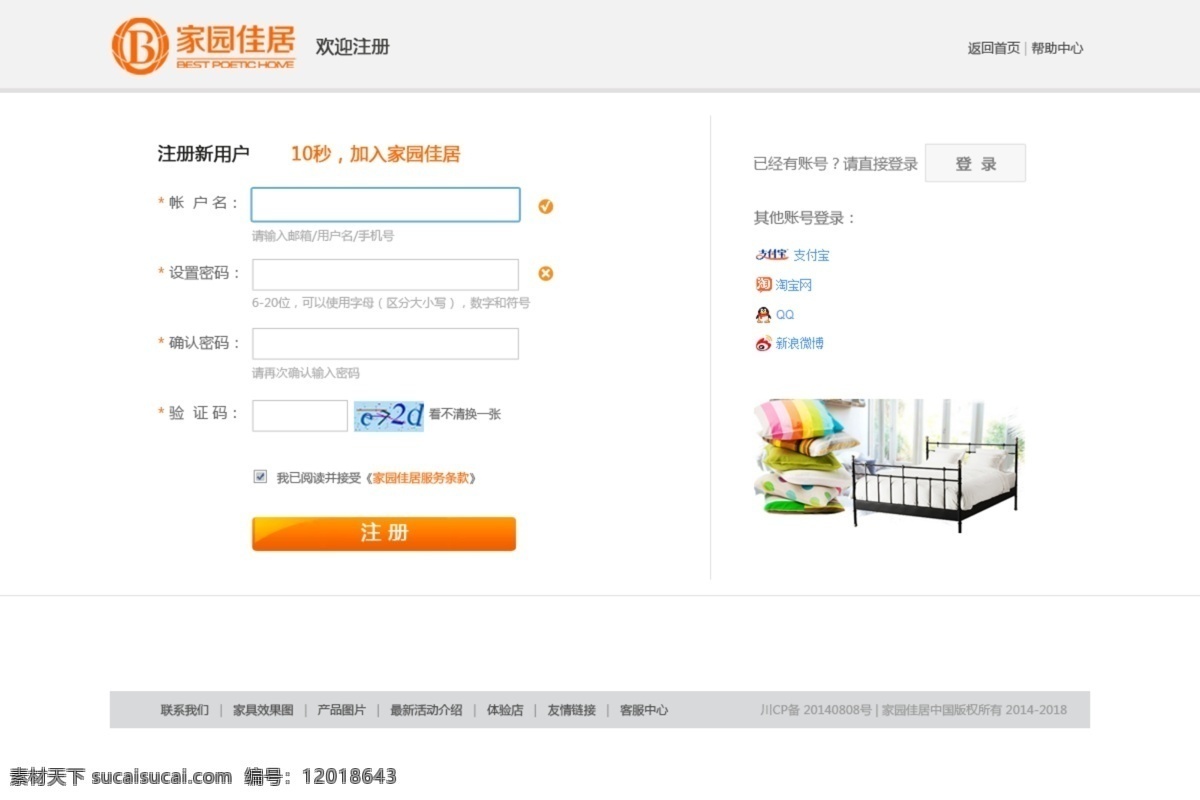Click the 新浪微博 Weibo eye icon
The height and width of the screenshot is (800, 1200).
click(x=763, y=343)
